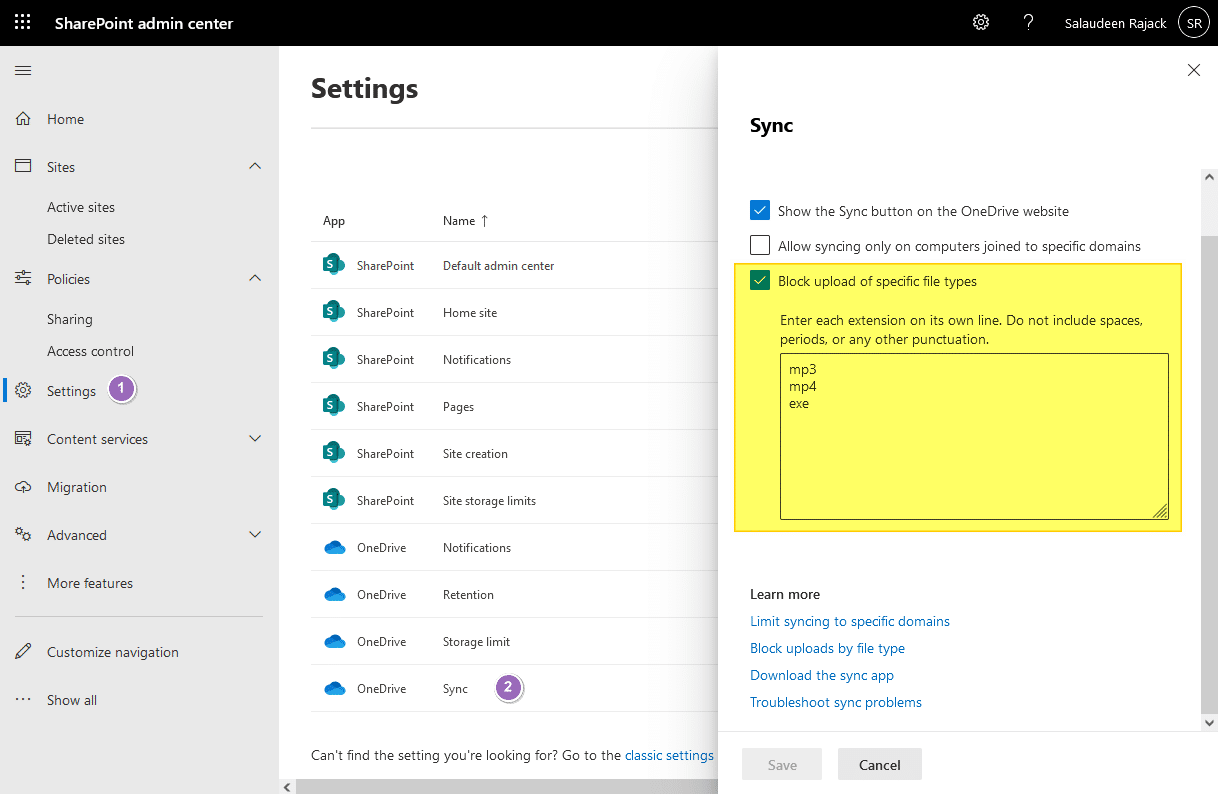Click the blocked file extensions text area
The height and width of the screenshot is (794, 1218).
coord(973,435)
